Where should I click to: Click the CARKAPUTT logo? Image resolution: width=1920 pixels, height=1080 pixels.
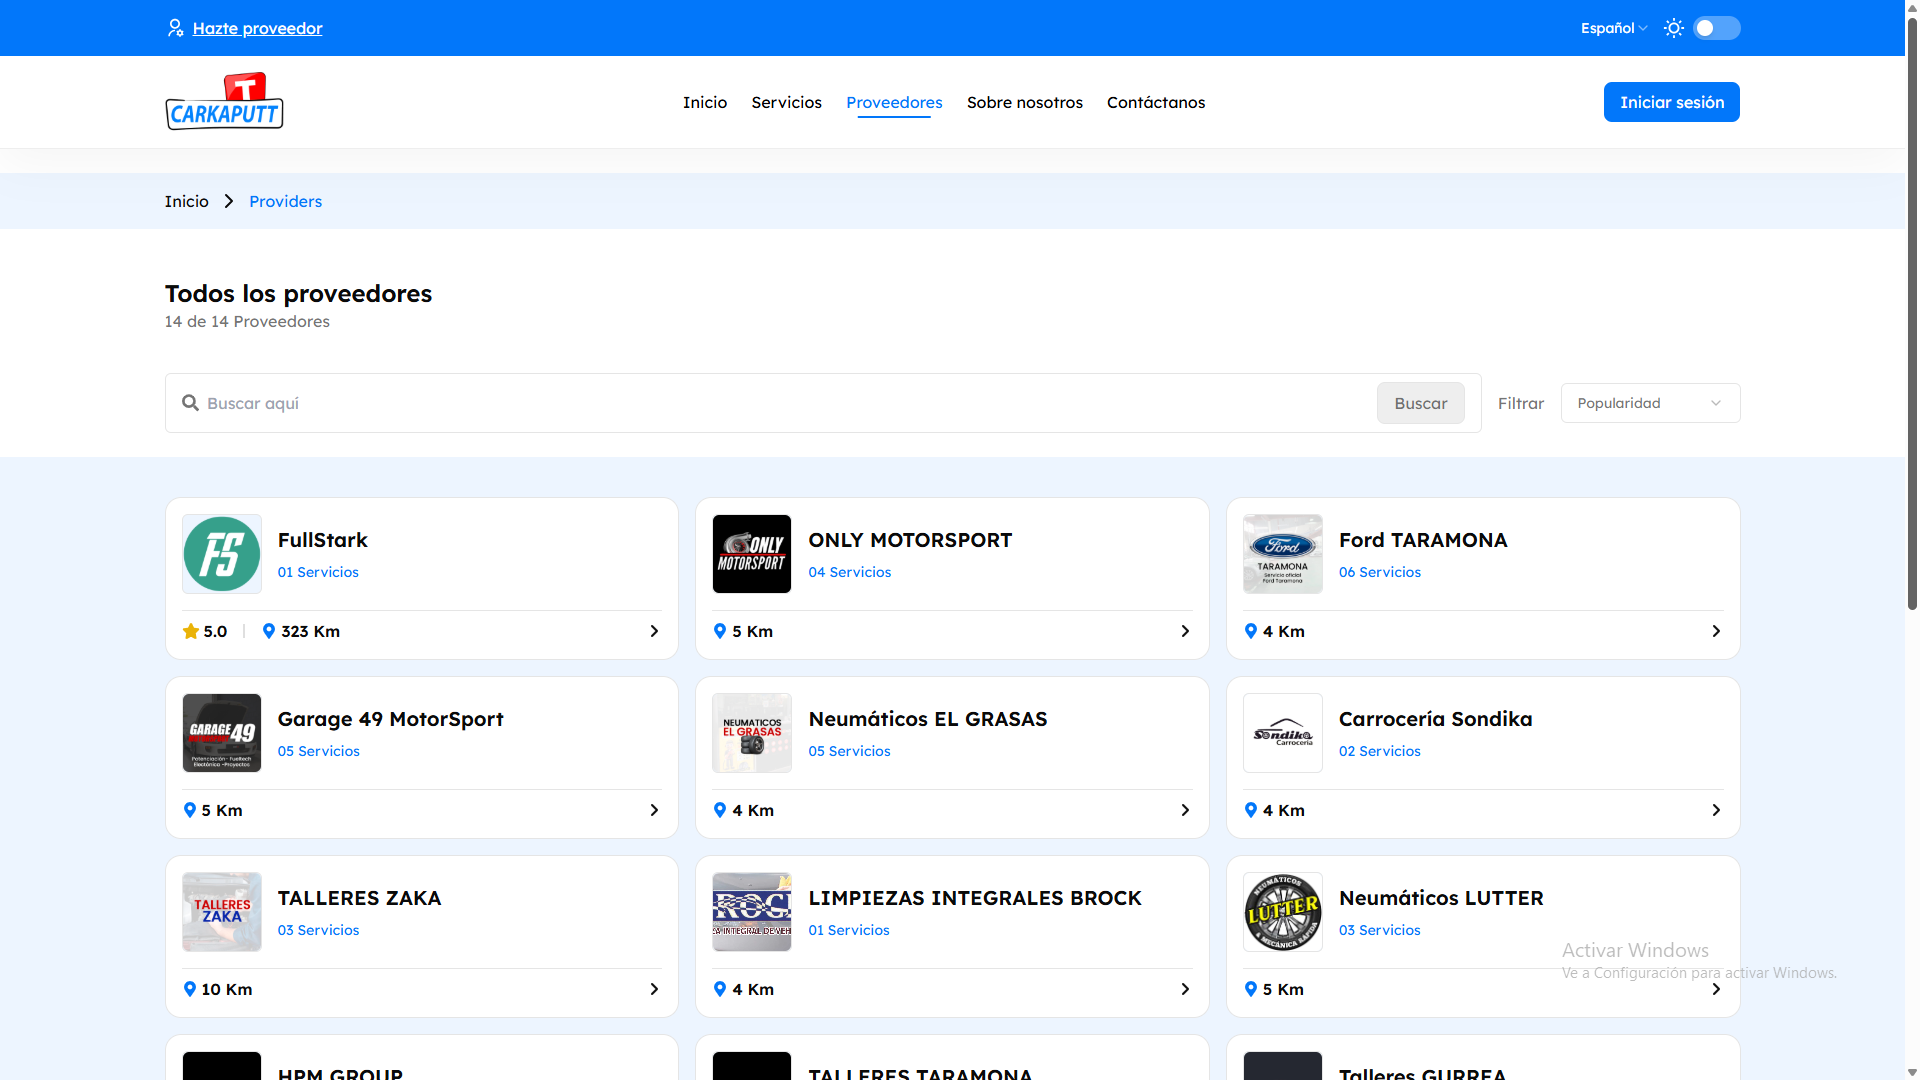[224, 101]
